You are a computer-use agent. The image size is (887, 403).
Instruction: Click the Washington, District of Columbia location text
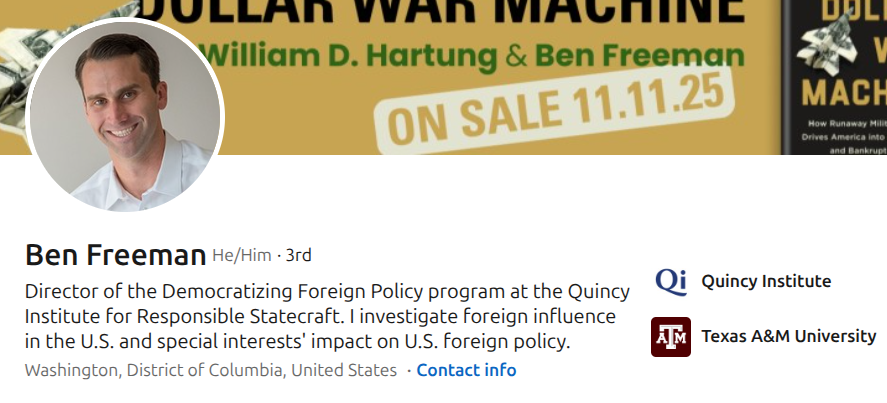(x=210, y=370)
